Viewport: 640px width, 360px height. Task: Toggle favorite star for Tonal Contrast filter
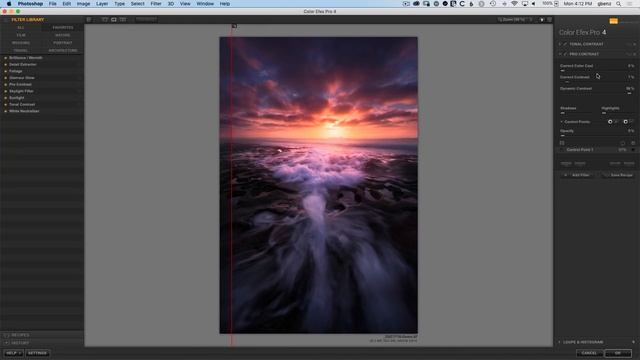click(x=5, y=104)
